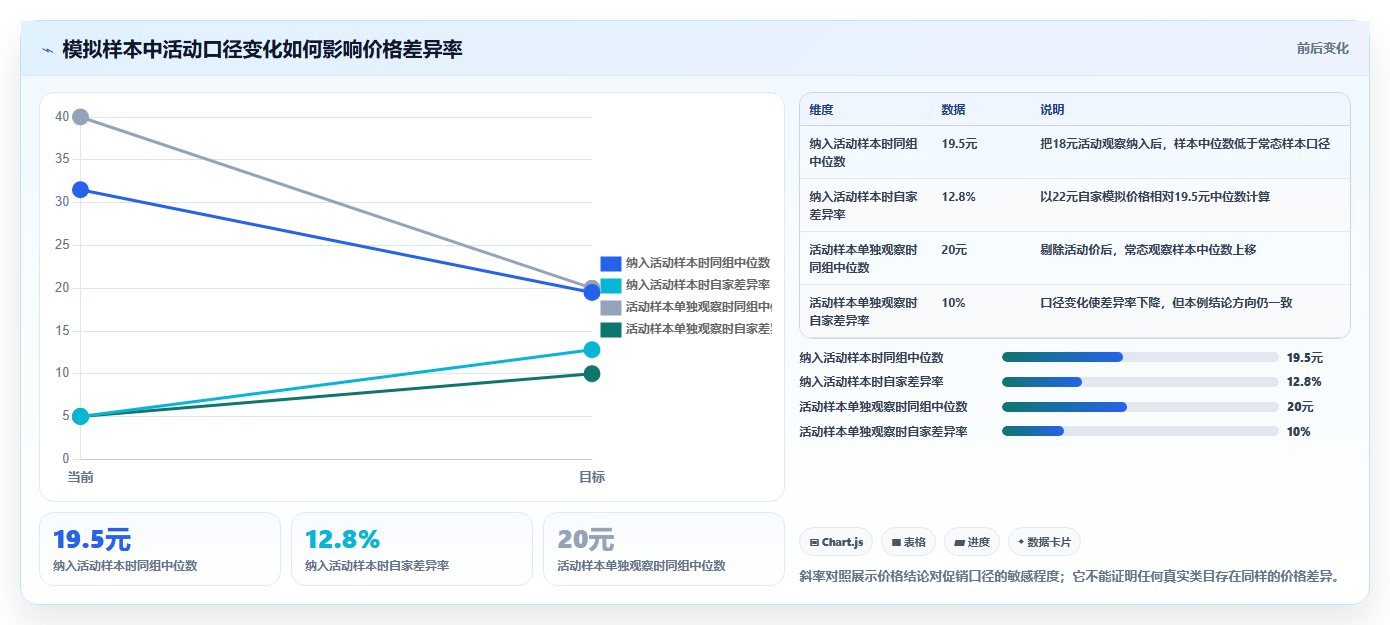The image size is (1390, 625).
Task: Click the 当前 x-axis label
Action: pyautogui.click(x=81, y=477)
